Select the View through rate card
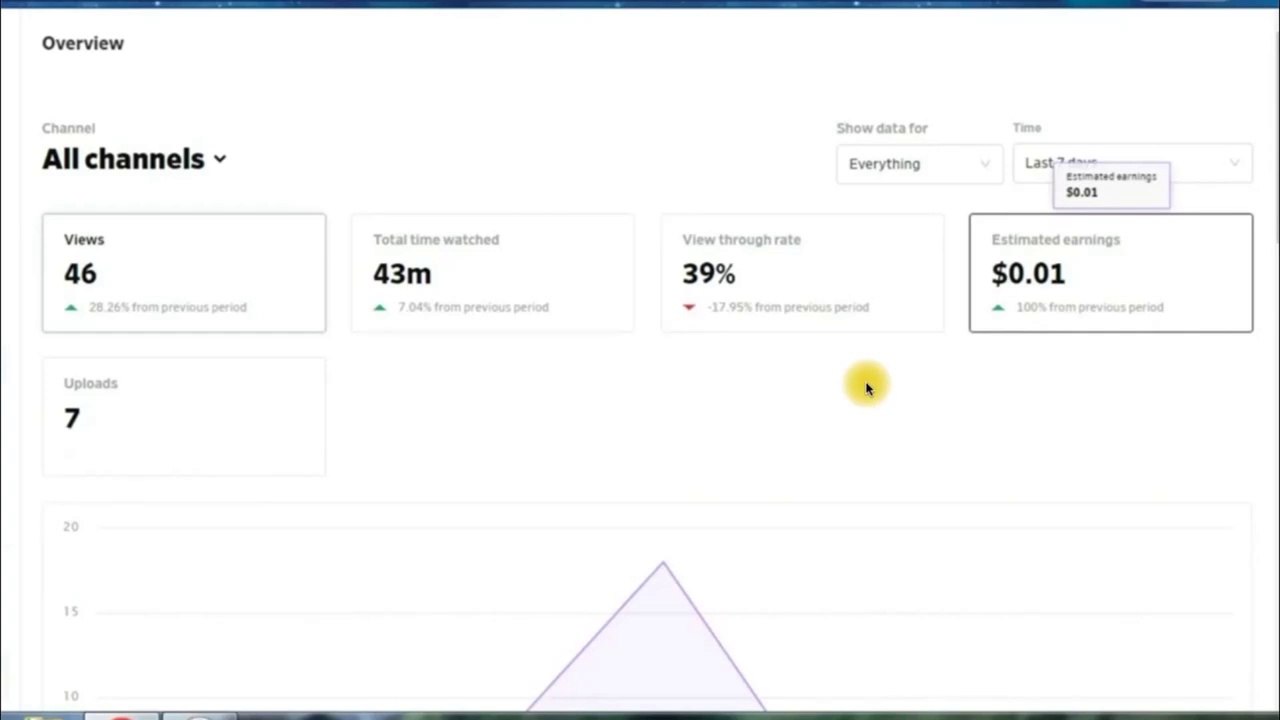 pos(802,272)
